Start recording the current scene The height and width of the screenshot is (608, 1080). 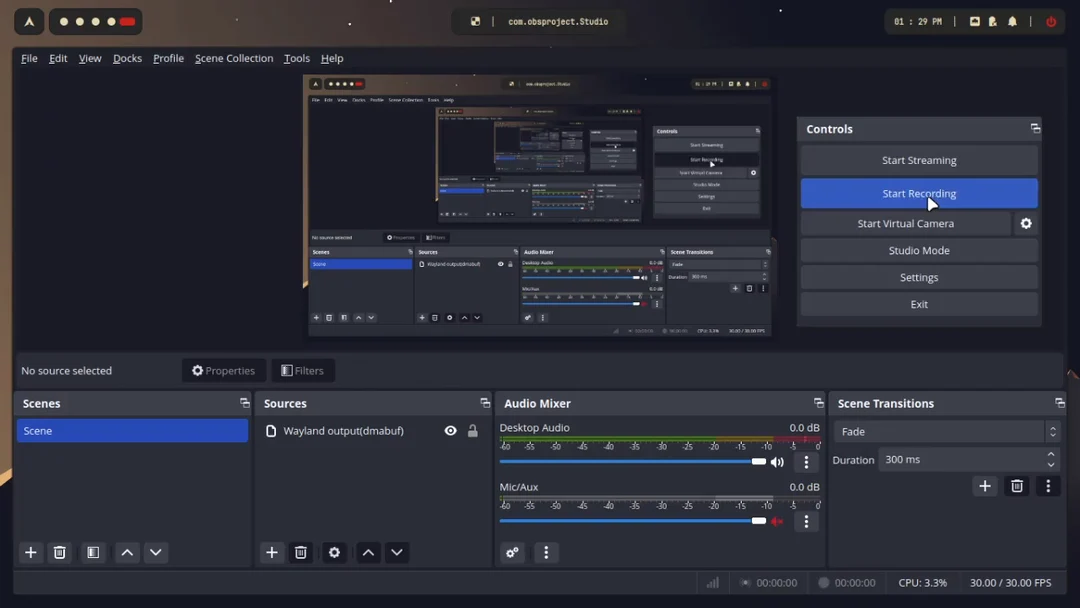918,192
